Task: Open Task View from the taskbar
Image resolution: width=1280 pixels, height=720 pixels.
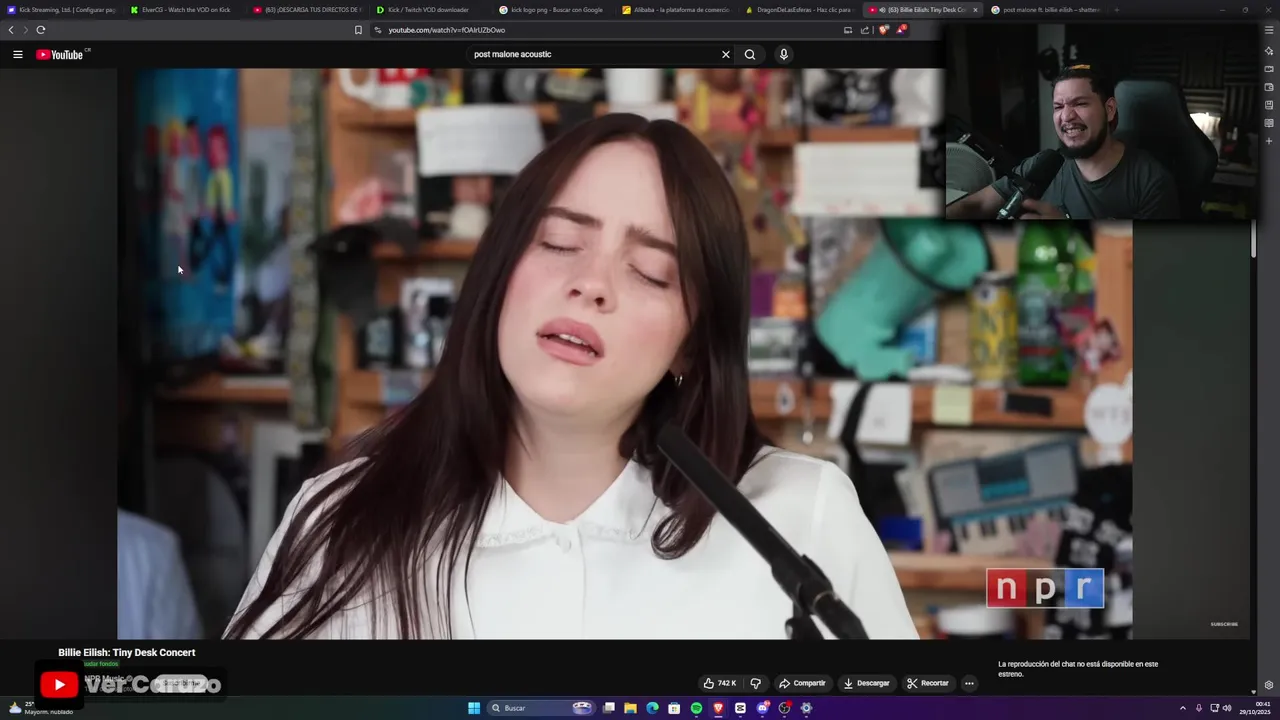Action: 608,708
